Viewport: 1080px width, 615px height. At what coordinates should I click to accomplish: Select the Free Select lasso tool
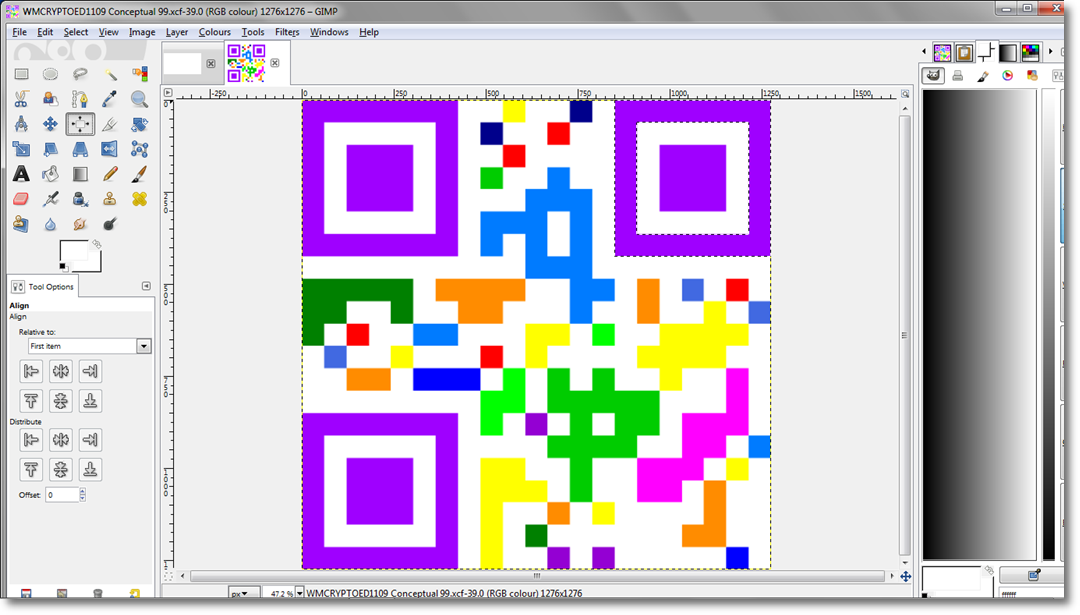click(x=80, y=74)
